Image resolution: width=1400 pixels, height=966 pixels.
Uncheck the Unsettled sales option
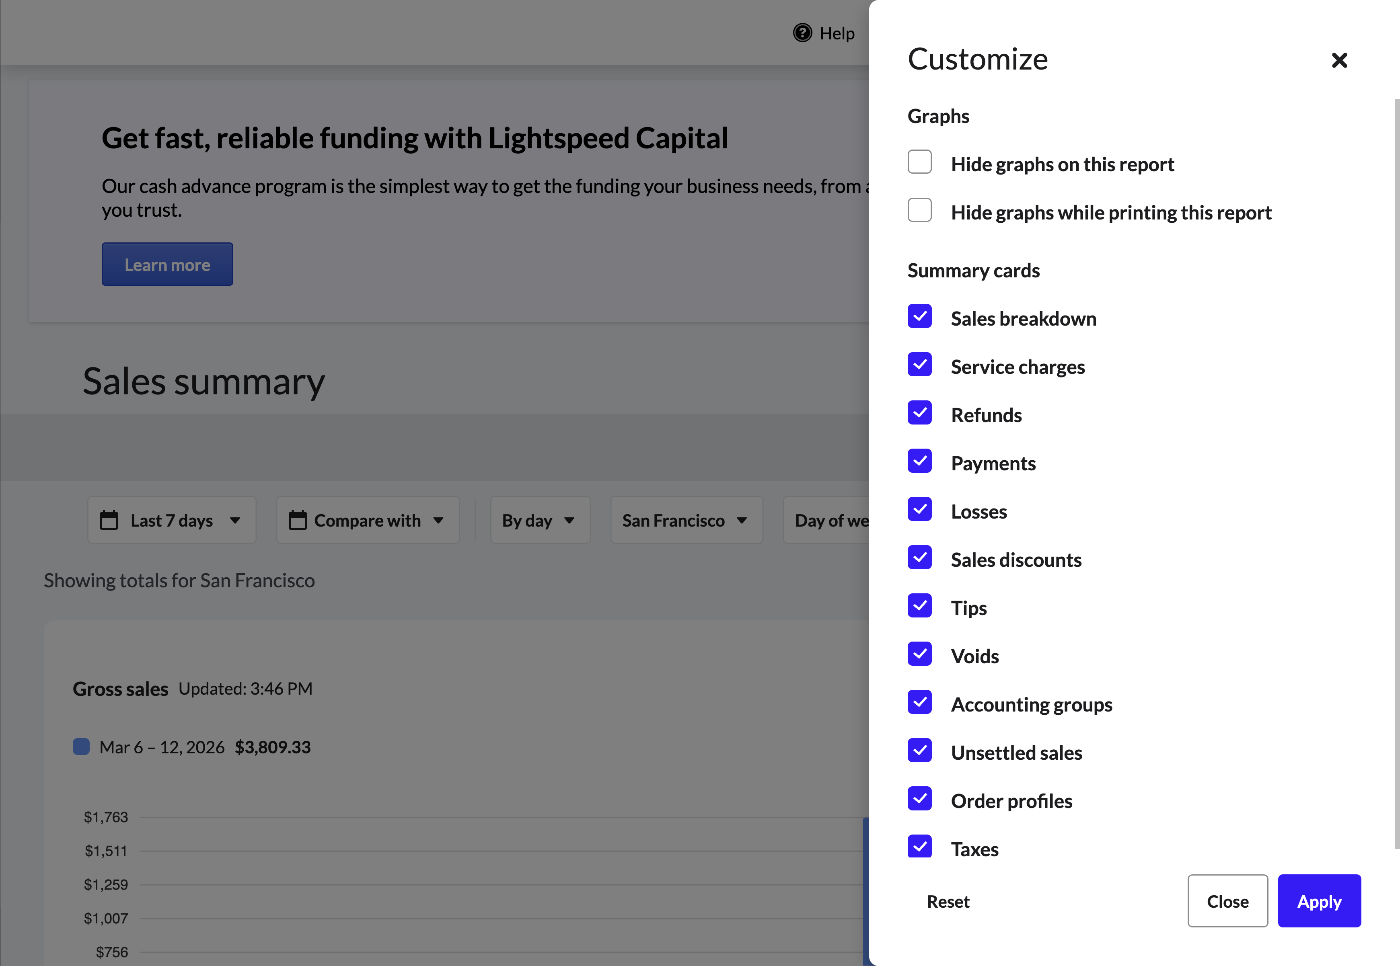point(919,750)
